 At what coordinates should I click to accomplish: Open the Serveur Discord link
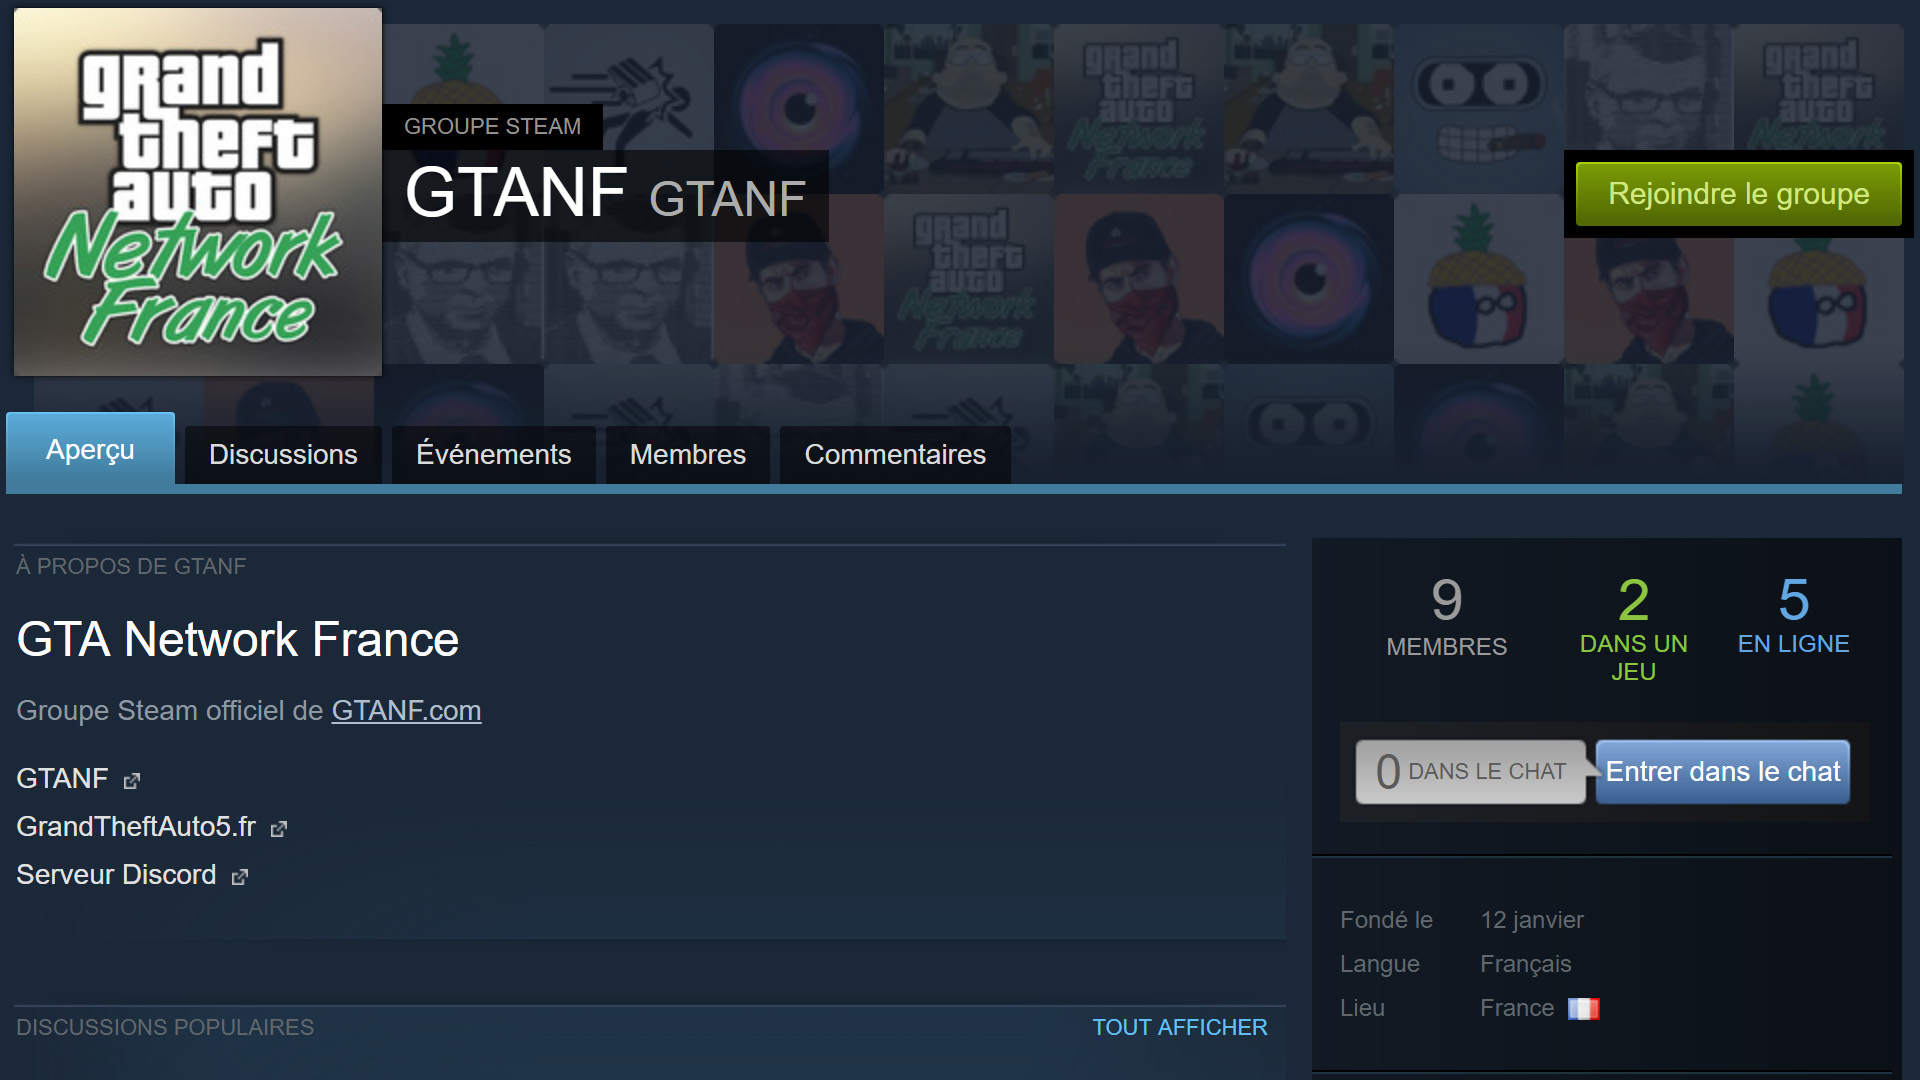[116, 875]
